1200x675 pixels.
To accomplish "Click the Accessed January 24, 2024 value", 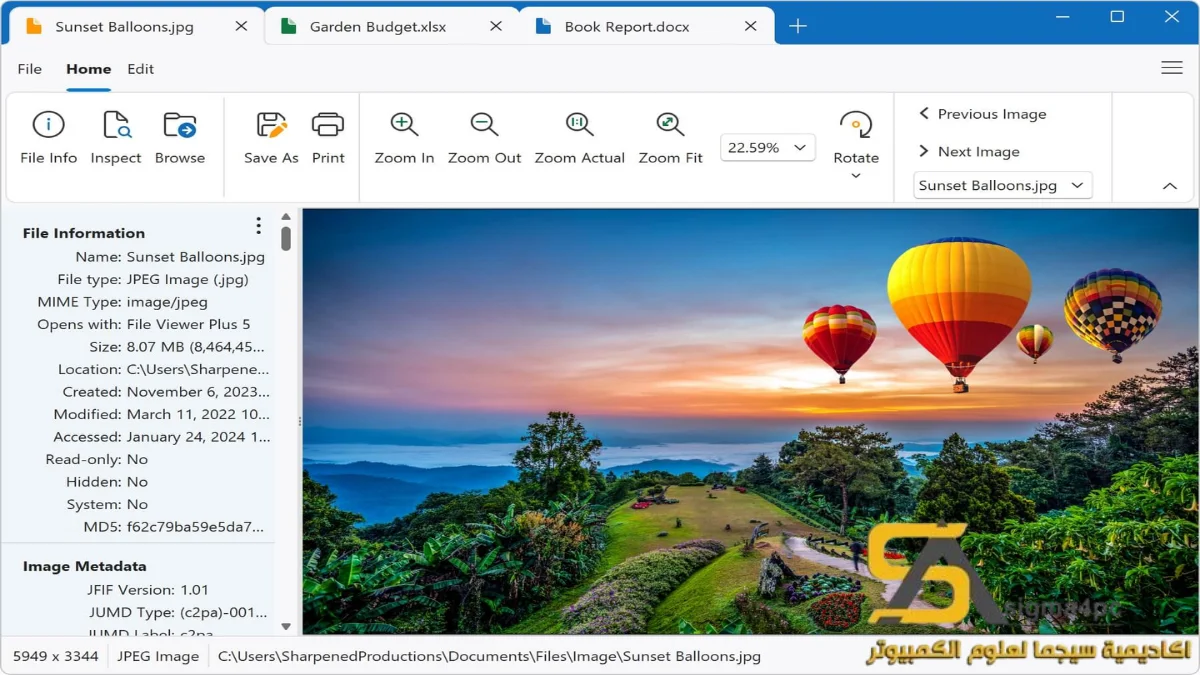I will pyautogui.click(x=198, y=437).
